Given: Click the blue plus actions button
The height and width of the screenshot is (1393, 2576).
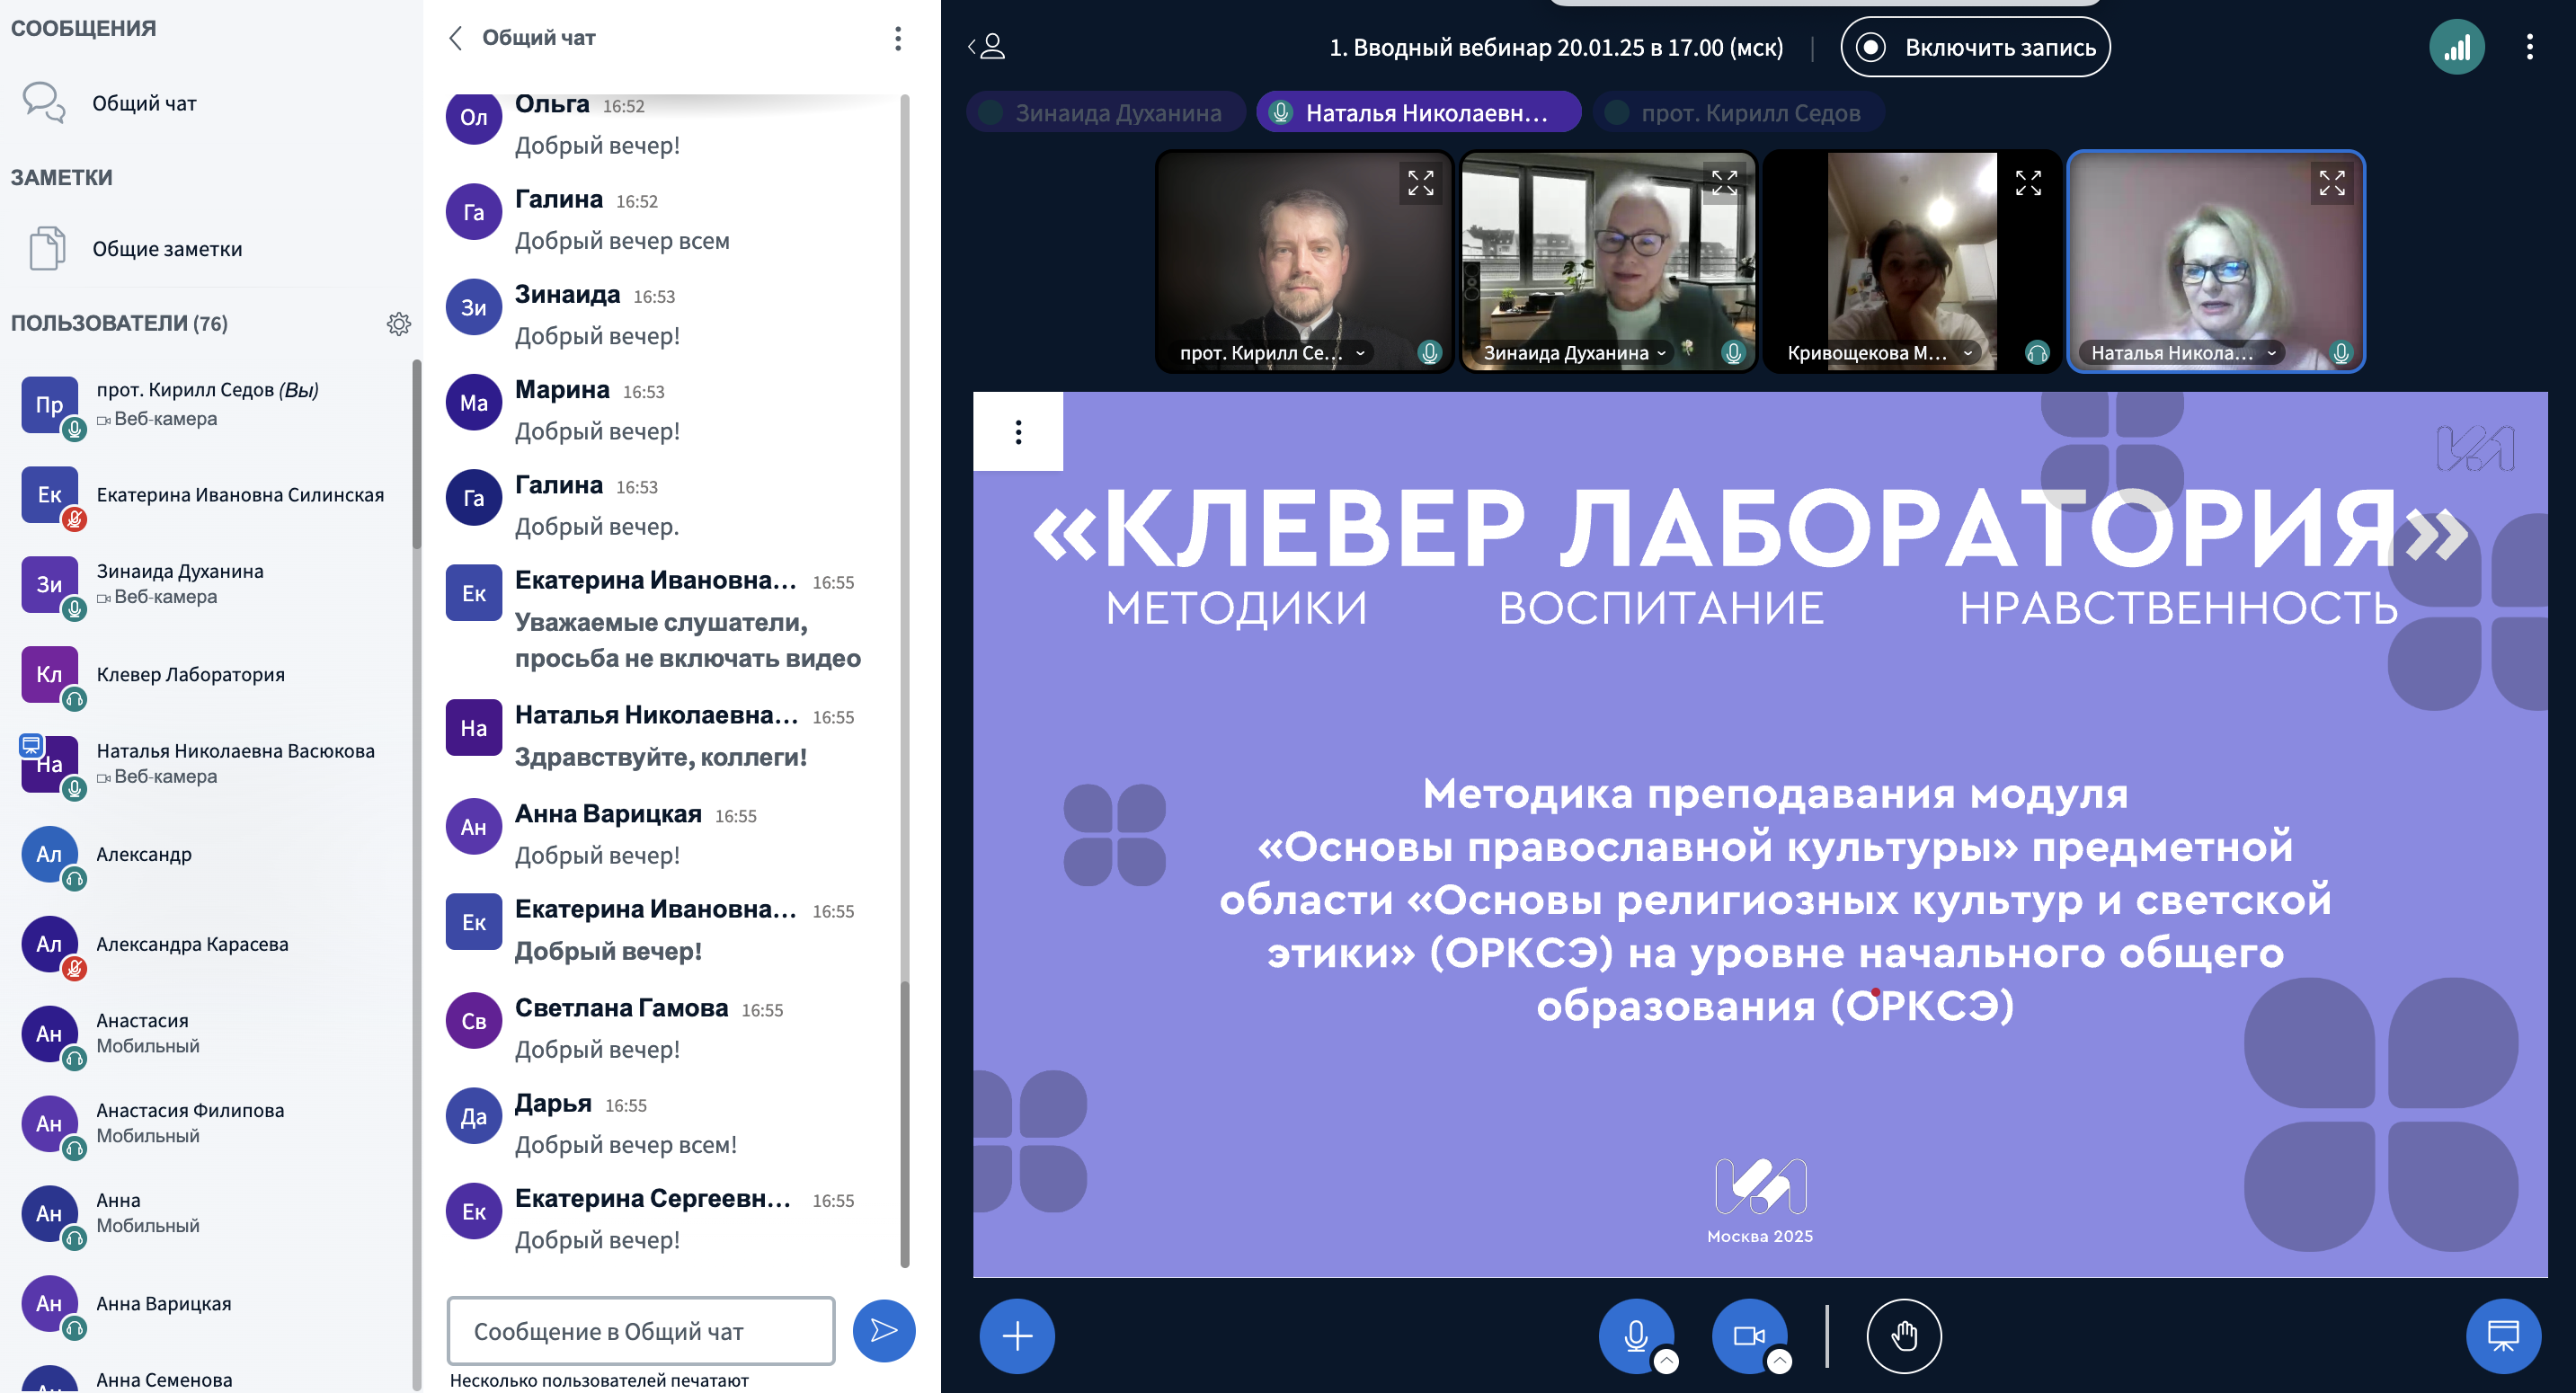Looking at the screenshot, I should pos(1016,1335).
